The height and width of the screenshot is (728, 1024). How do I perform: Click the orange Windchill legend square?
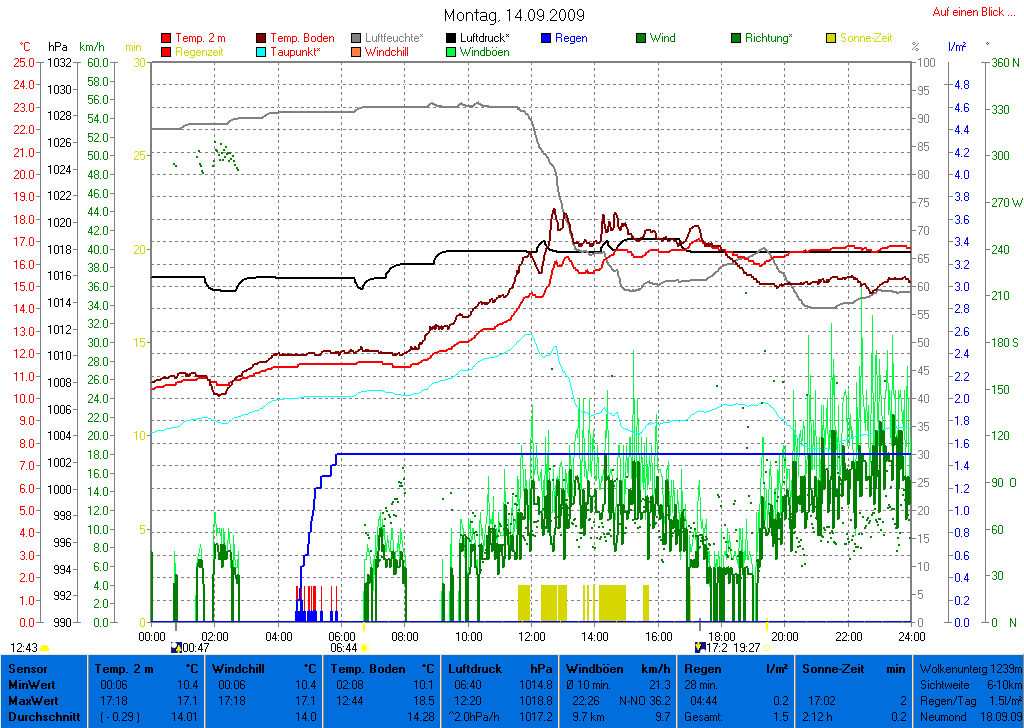point(356,52)
